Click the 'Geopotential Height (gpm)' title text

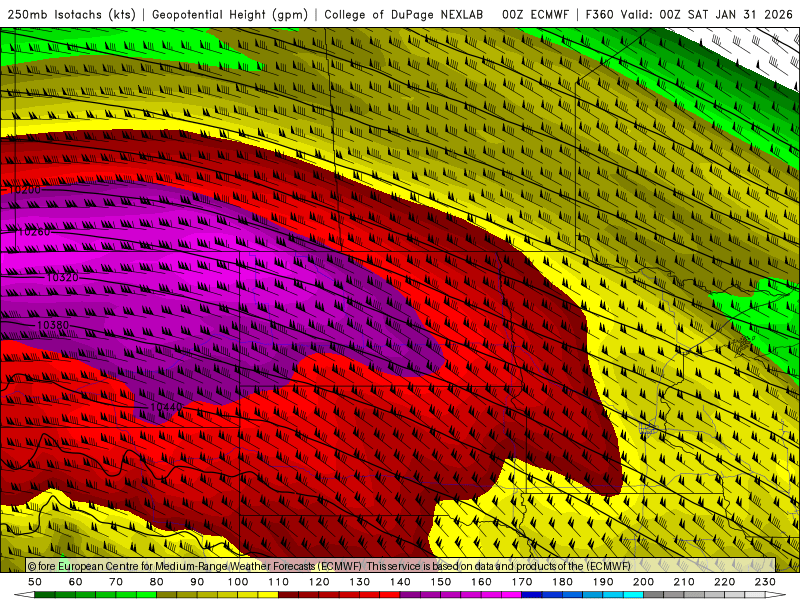point(230,14)
